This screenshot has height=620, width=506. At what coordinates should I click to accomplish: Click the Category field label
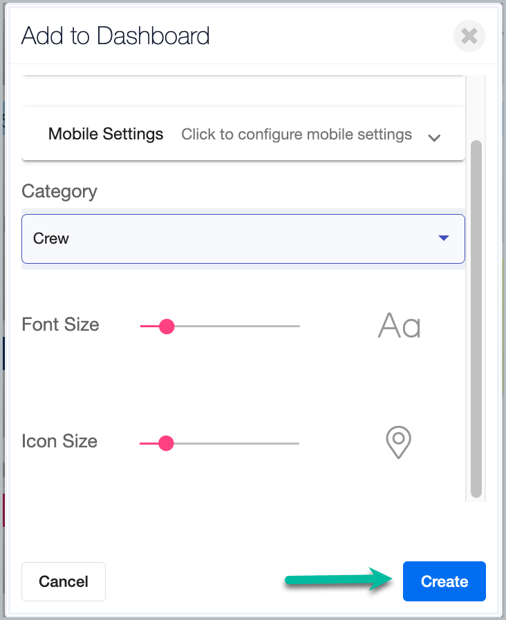click(59, 192)
